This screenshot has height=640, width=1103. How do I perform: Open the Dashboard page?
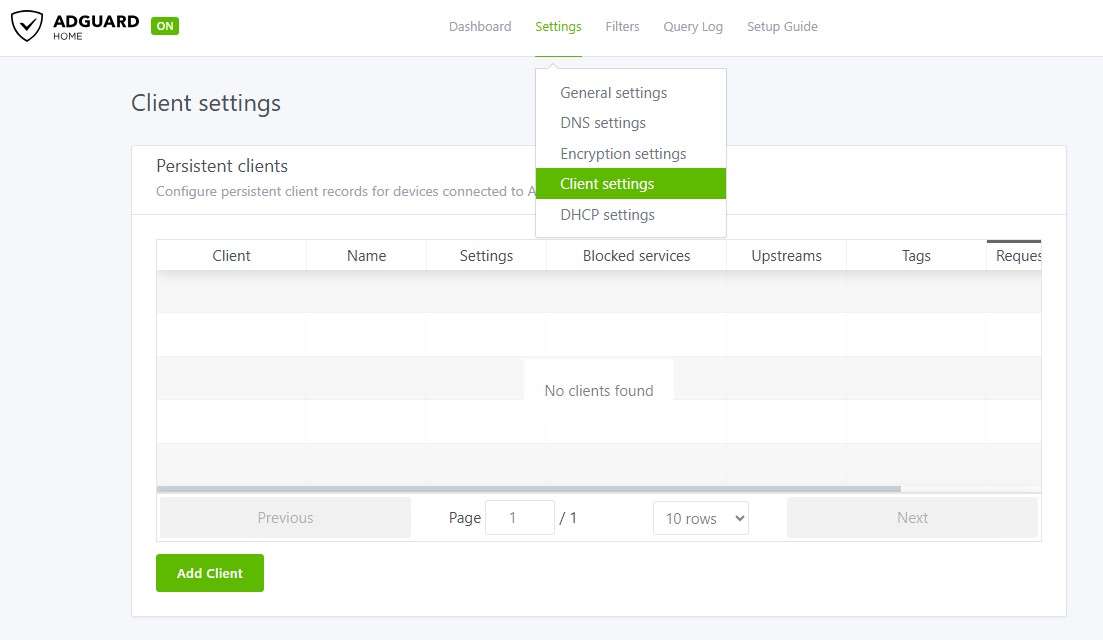tap(480, 27)
